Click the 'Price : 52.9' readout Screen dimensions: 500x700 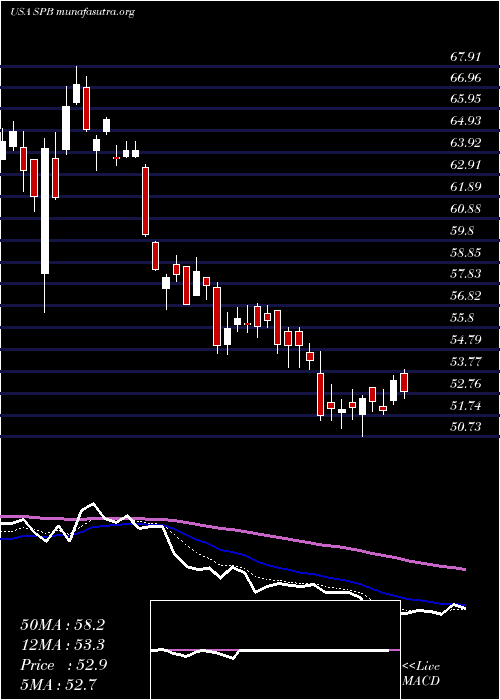click(63, 665)
